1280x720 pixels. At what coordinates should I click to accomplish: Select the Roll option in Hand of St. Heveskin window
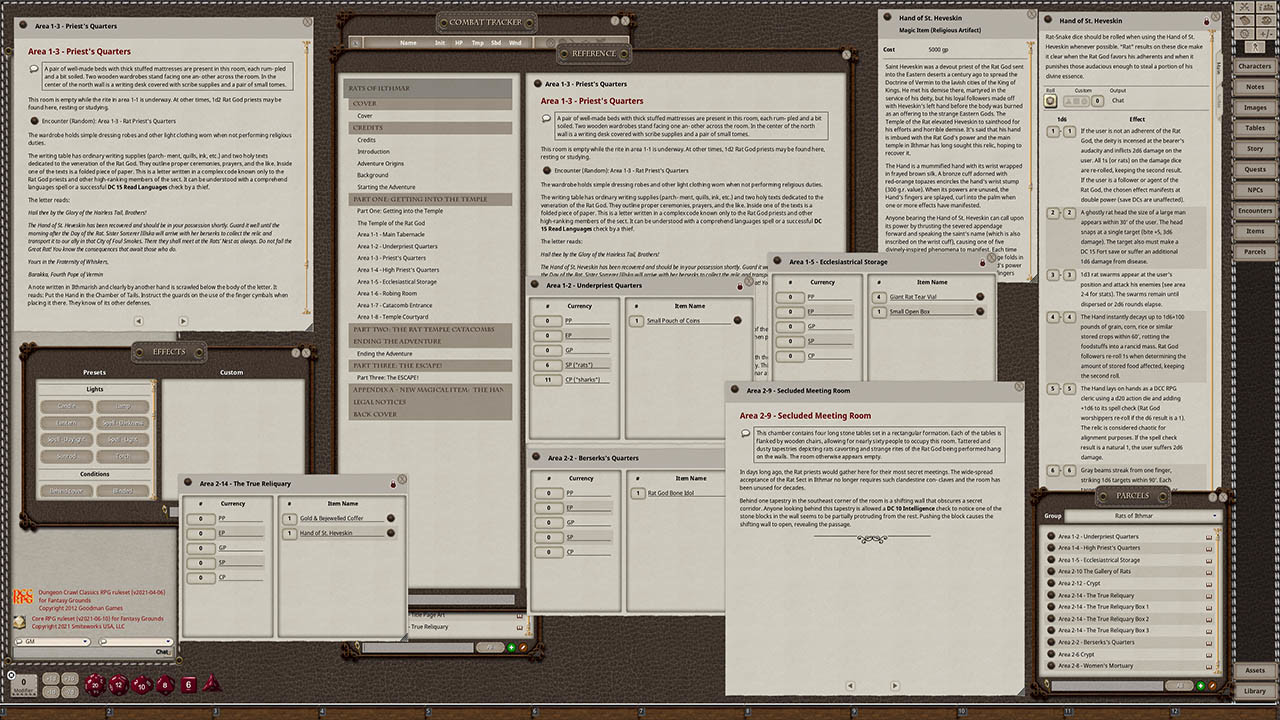(x=1050, y=100)
